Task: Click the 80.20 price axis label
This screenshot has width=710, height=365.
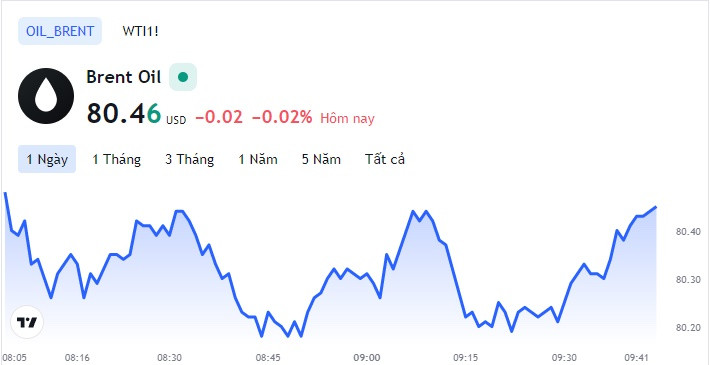Action: pos(688,327)
